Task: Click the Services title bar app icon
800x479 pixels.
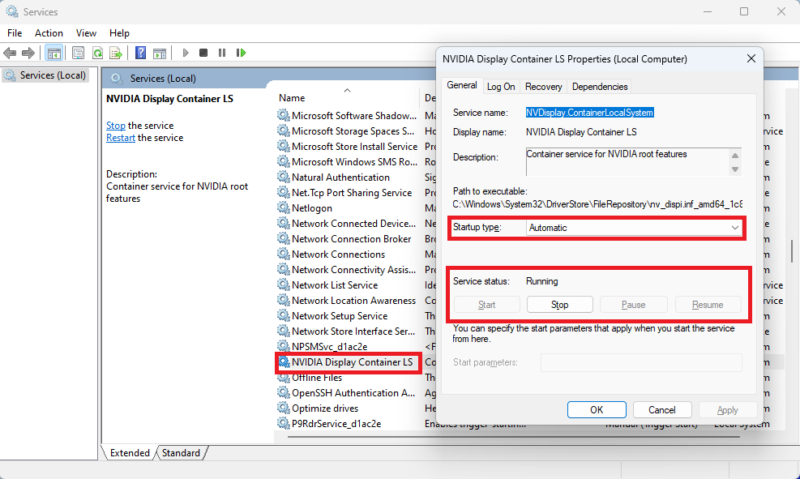Action: (12, 11)
